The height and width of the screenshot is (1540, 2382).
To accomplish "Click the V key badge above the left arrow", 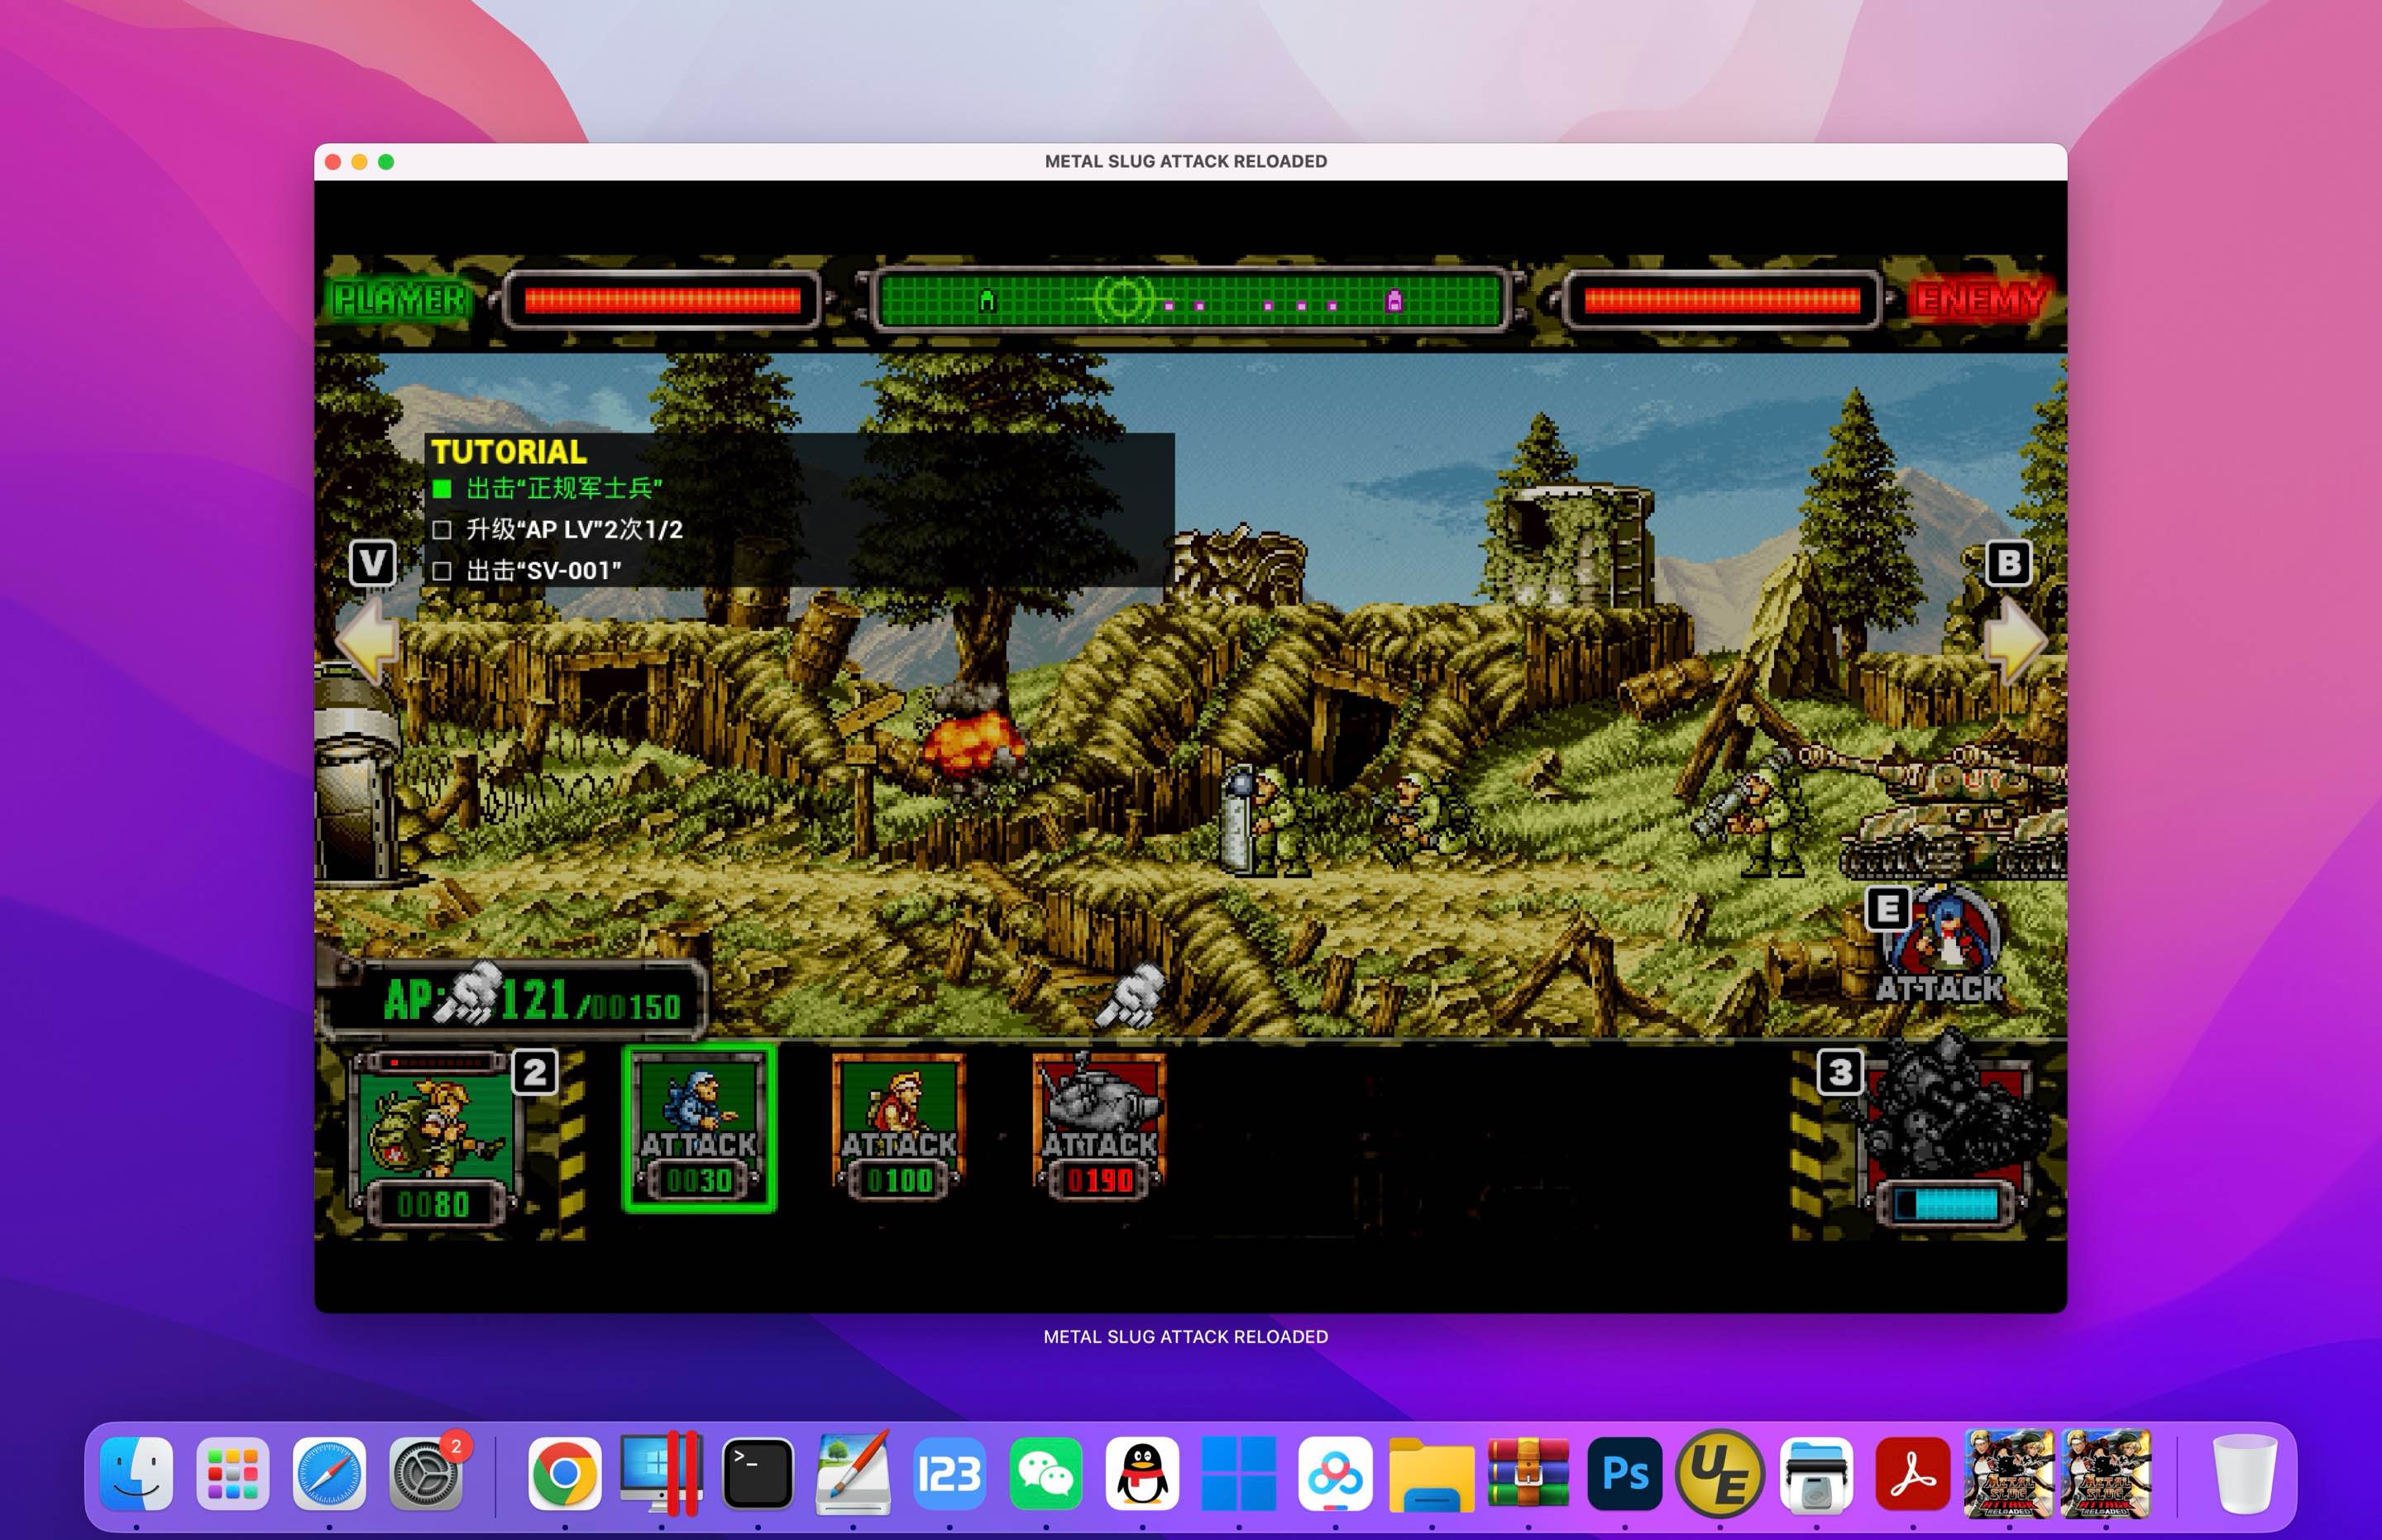I will [x=373, y=563].
